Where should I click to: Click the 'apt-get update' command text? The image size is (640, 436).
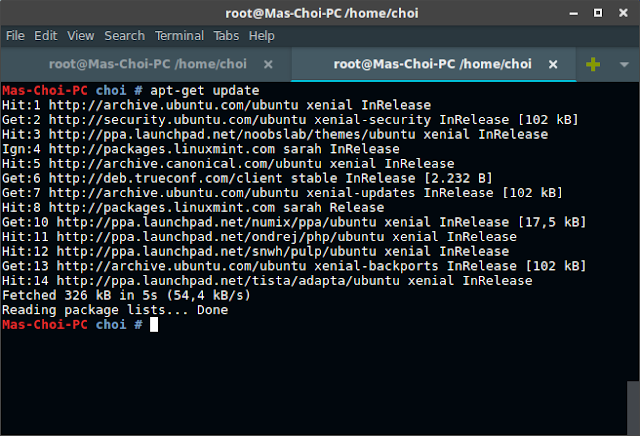click(204, 91)
